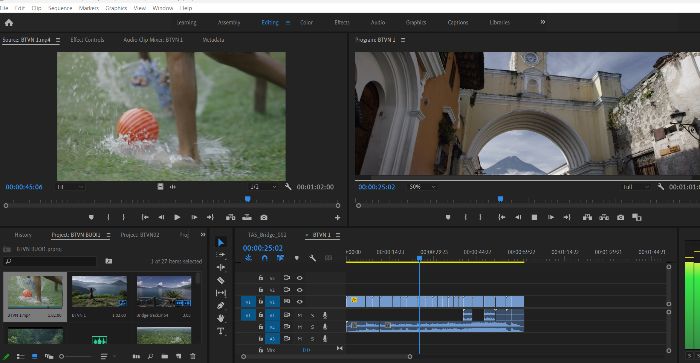This screenshot has width=700, height=363.
Task: Open Source monitor settings wrench
Action: 288,187
